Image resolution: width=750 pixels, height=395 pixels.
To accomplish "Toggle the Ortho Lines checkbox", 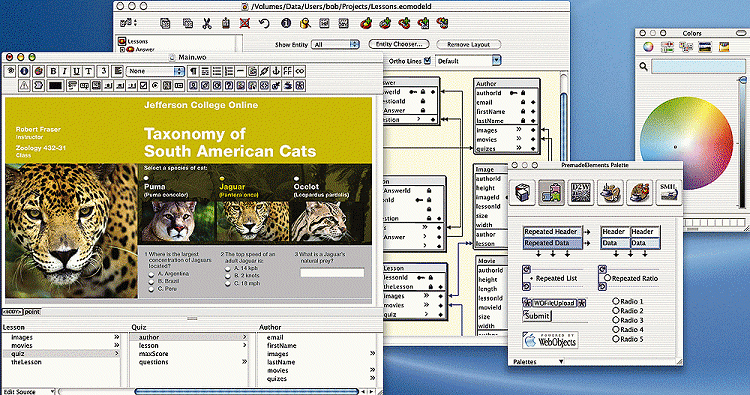I will pyautogui.click(x=427, y=61).
